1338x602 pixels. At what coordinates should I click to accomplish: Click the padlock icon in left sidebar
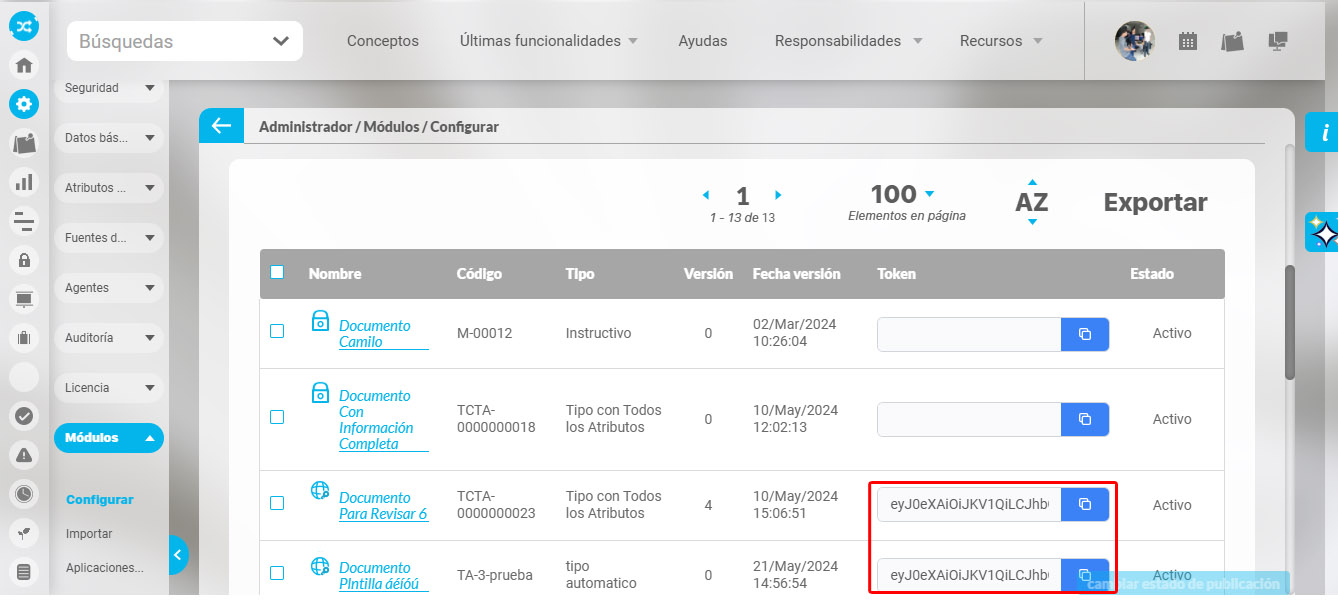(x=24, y=260)
